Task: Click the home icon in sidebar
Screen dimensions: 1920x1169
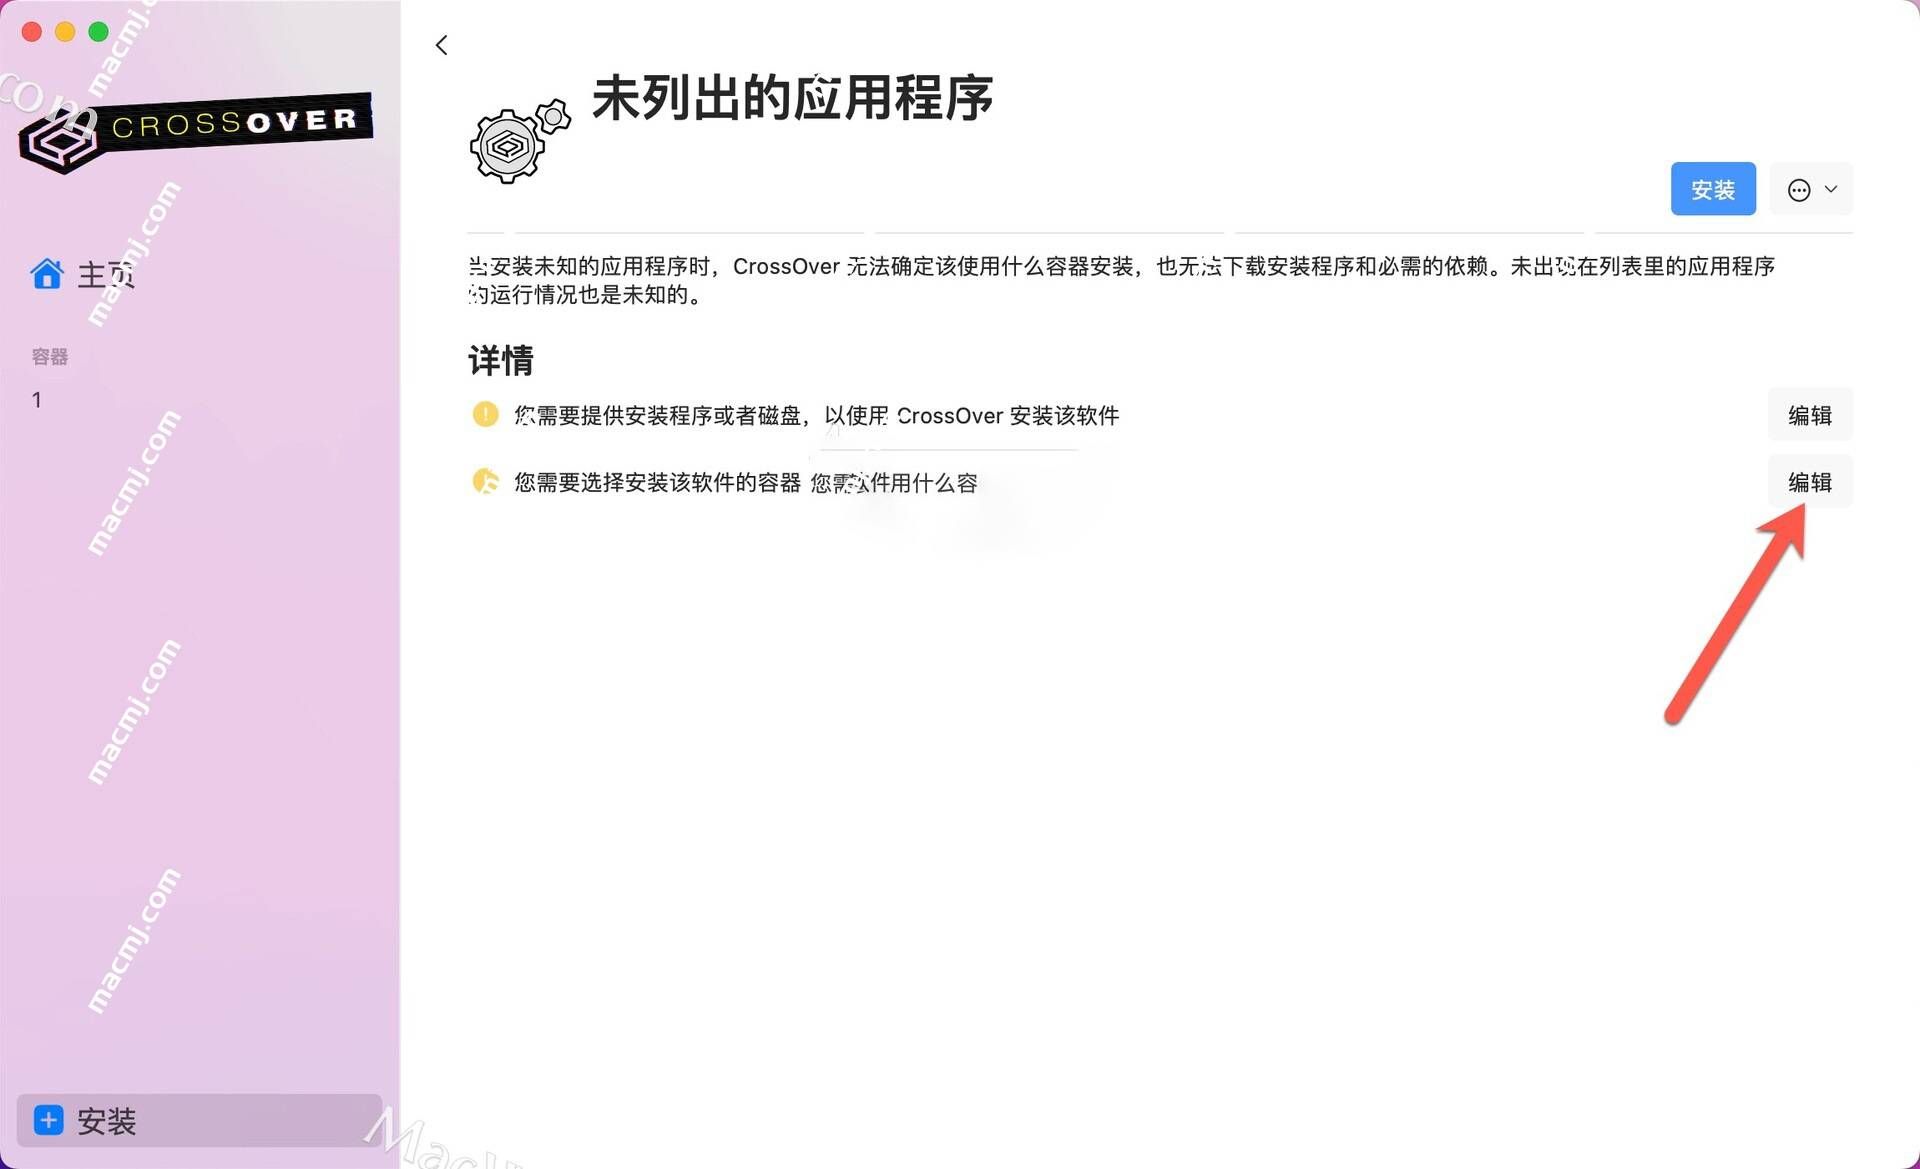Action: 47,273
